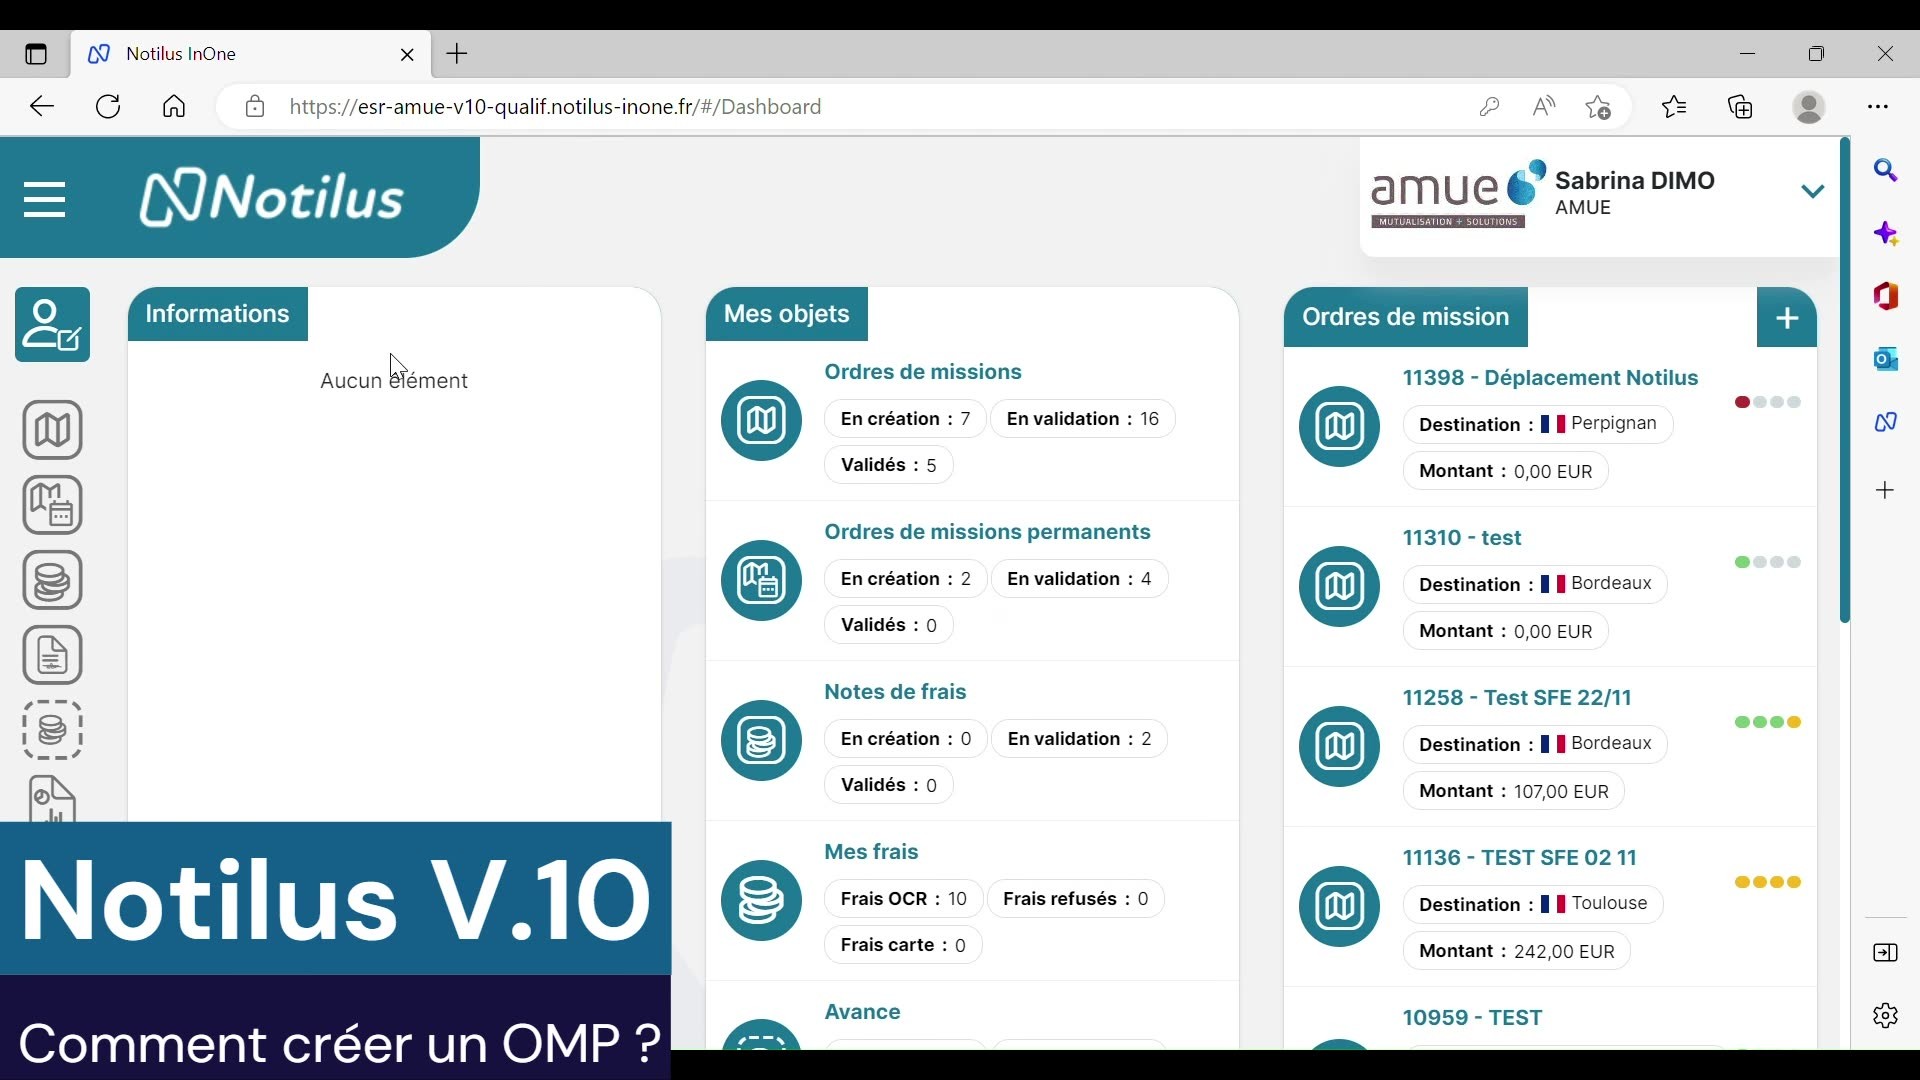Open the browser Settings and more menu
Screen dimensions: 1920x1080
coord(1878,107)
